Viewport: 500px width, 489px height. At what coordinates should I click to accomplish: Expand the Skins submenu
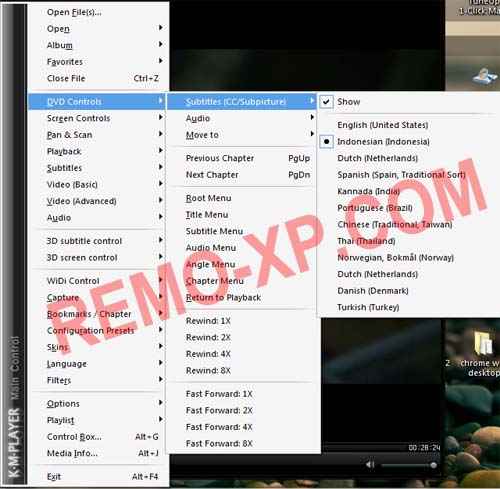(x=97, y=347)
